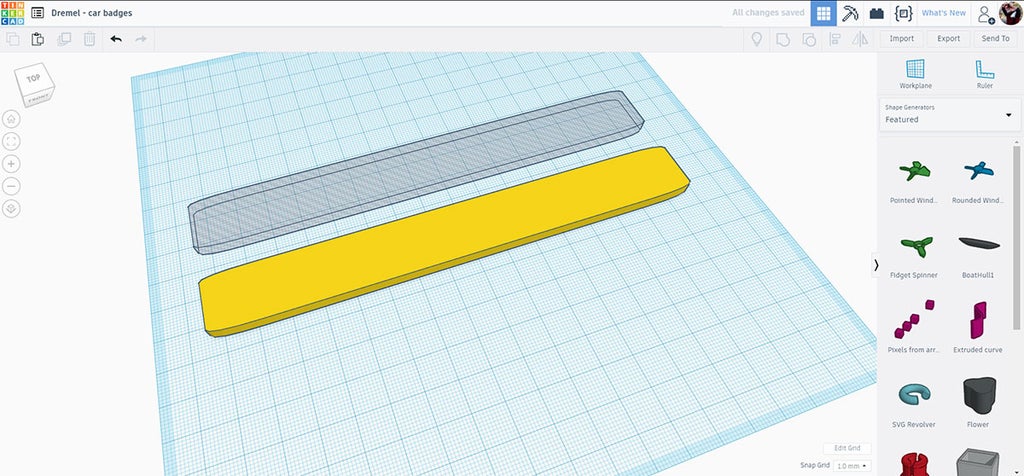The image size is (1024, 476).
Task: Click the Import button
Action: [x=901, y=39]
